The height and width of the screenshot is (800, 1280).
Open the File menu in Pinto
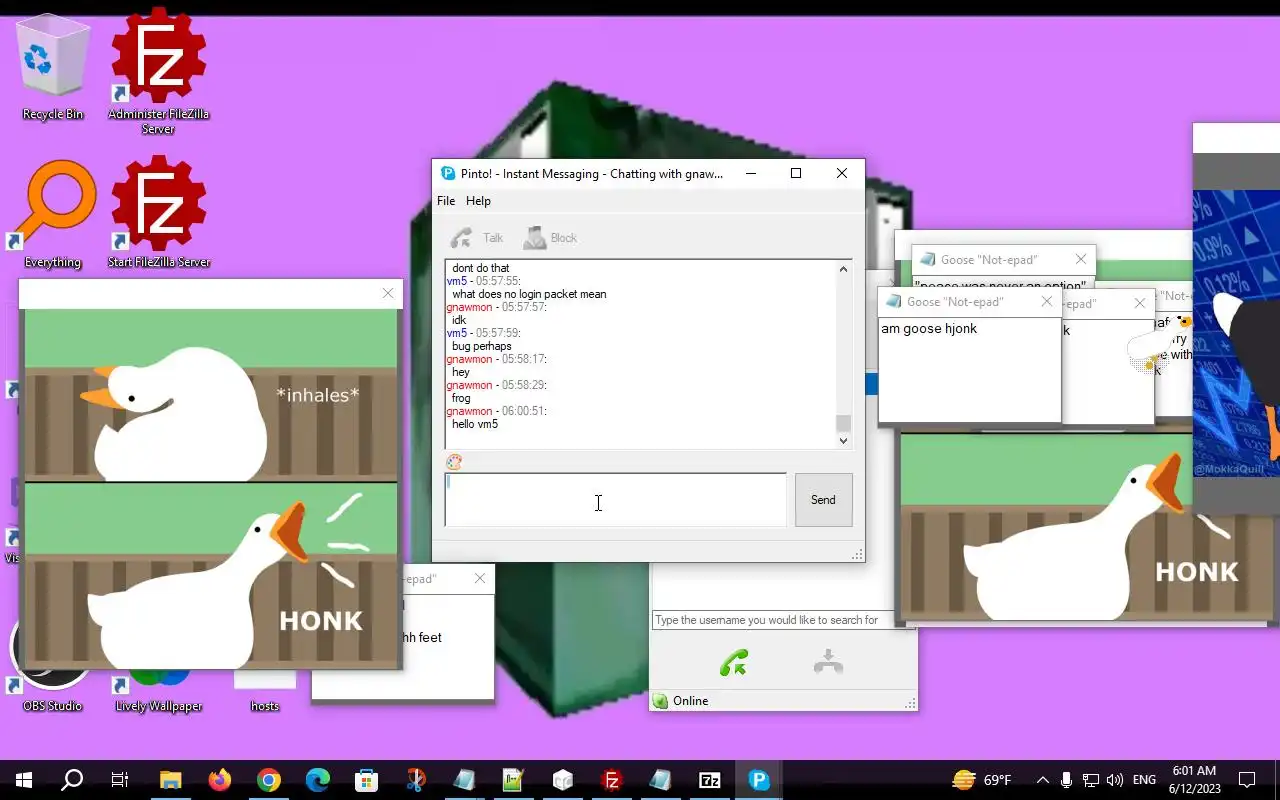[x=446, y=201]
